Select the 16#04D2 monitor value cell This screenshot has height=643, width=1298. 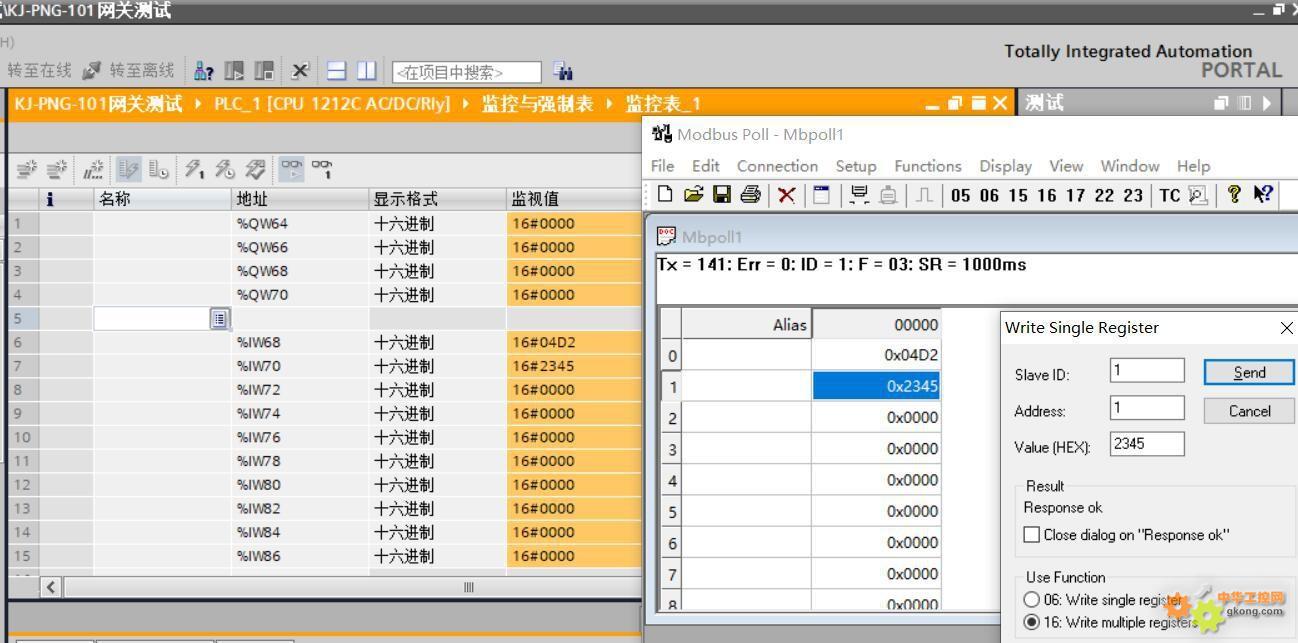pos(574,342)
